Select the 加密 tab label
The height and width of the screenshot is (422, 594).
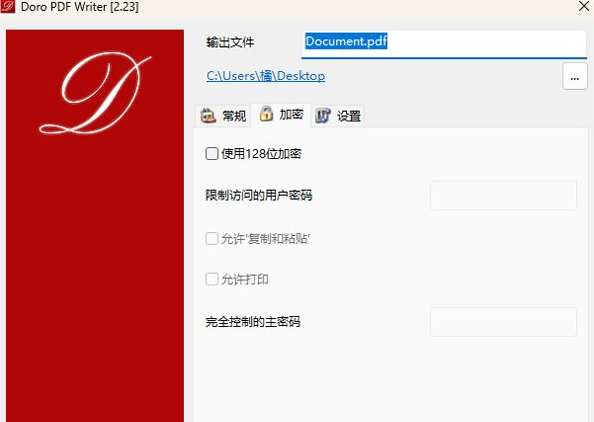click(291, 114)
